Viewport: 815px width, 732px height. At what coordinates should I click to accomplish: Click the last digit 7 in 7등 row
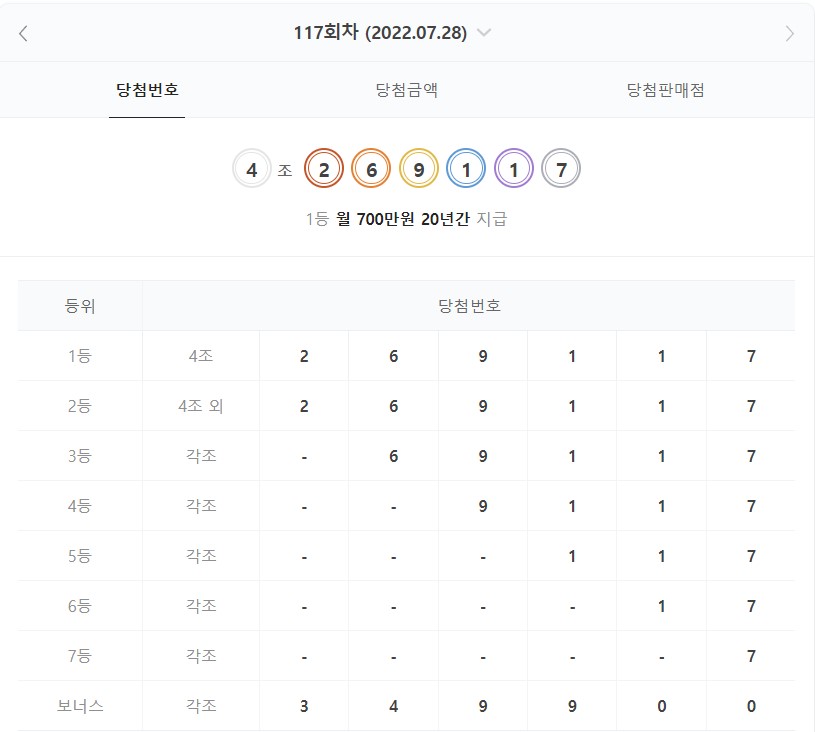(751, 656)
